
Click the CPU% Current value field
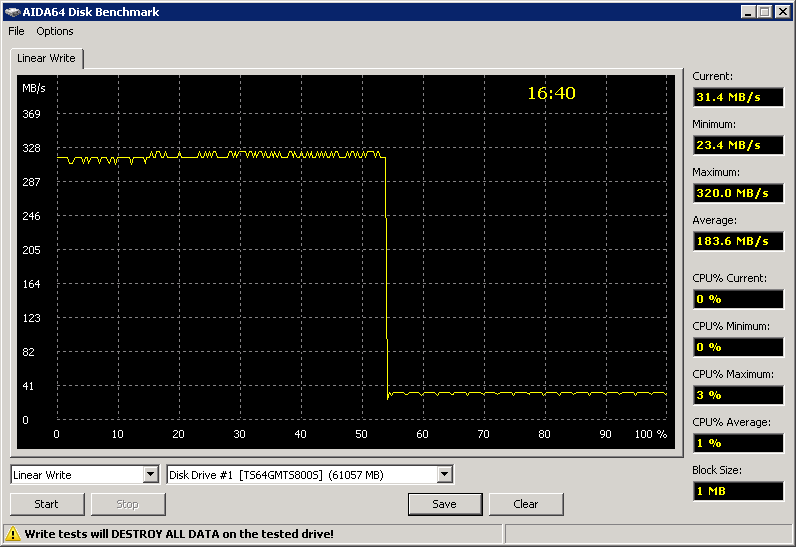pyautogui.click(x=738, y=299)
